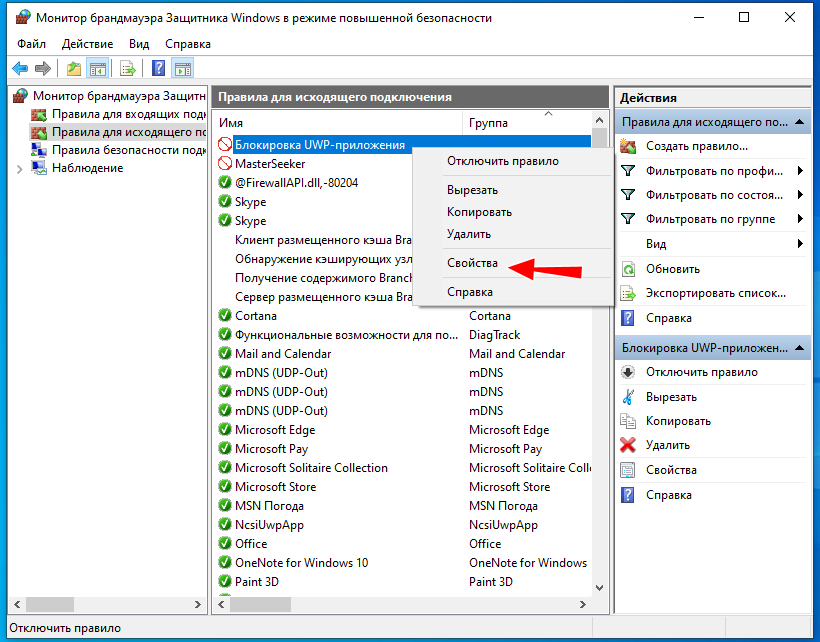Open the Действие menu
The image size is (820, 642).
point(87,44)
